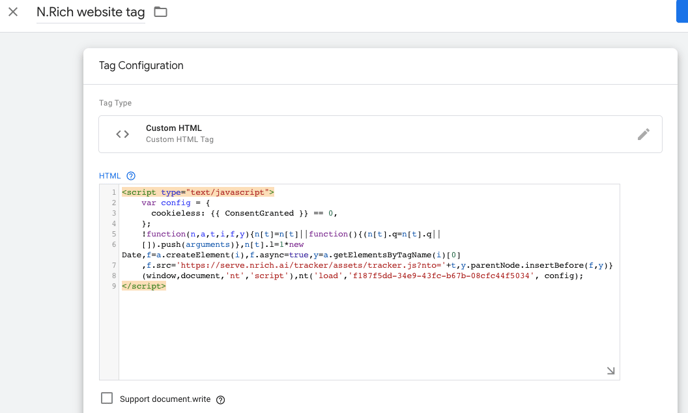The height and width of the screenshot is (413, 688).
Task: Click the tracker.js URL string in code
Action: pos(311,265)
